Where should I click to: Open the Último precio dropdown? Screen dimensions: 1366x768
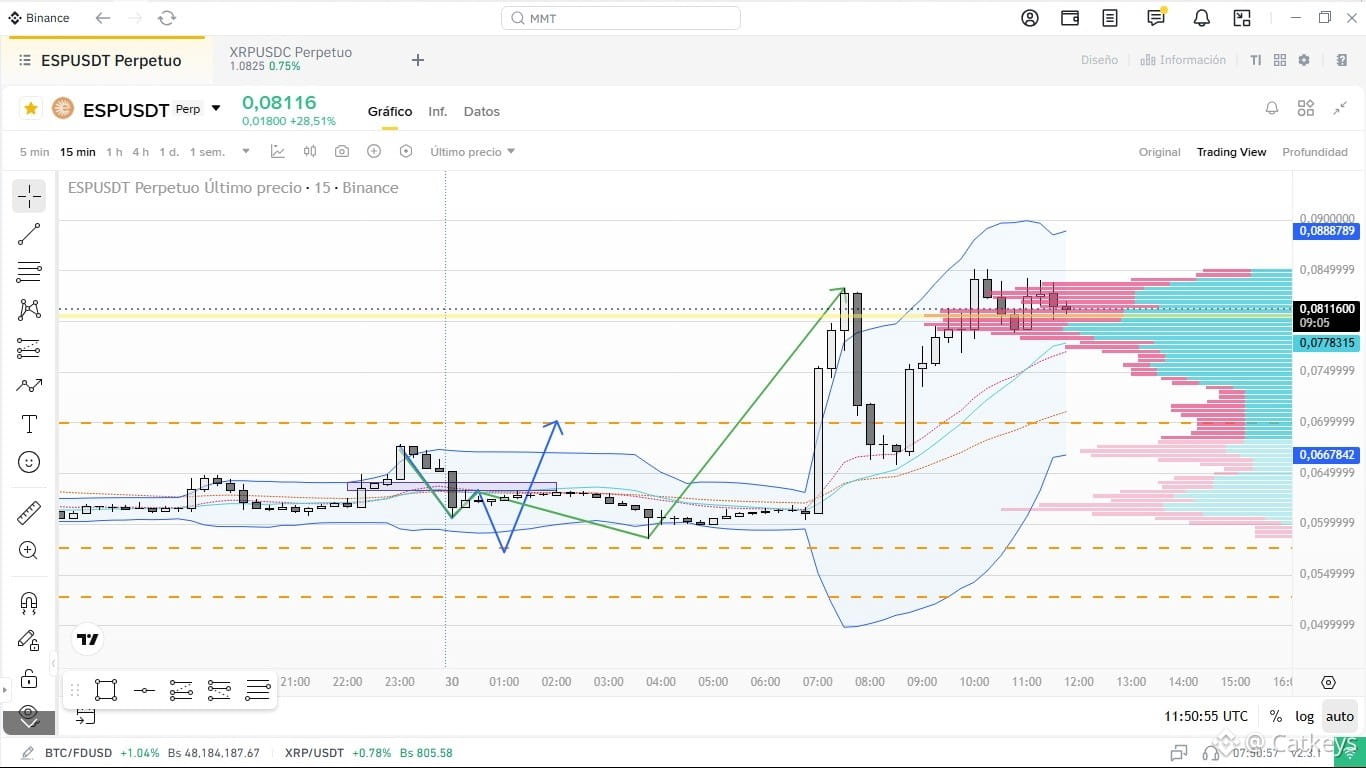pos(473,152)
